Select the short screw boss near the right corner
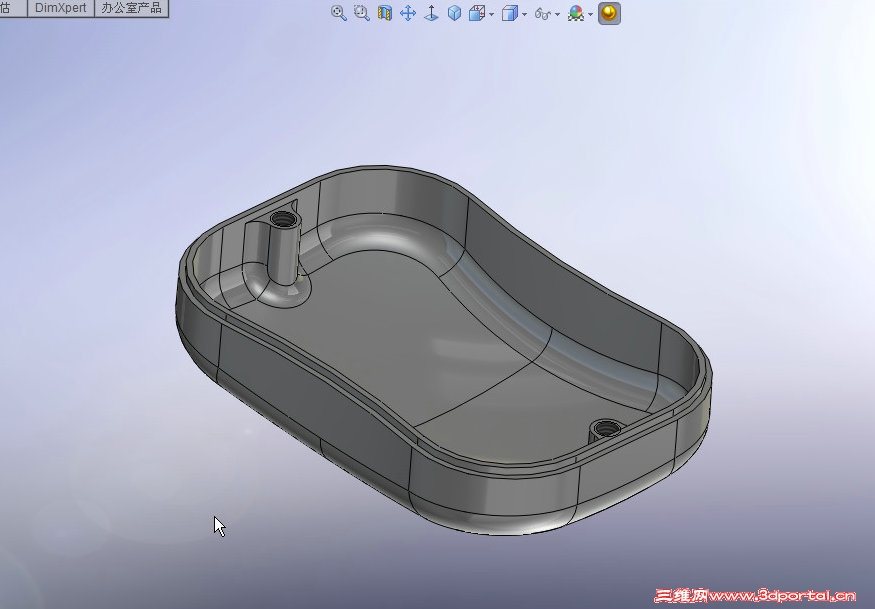Image resolution: width=875 pixels, height=609 pixels. click(x=606, y=430)
